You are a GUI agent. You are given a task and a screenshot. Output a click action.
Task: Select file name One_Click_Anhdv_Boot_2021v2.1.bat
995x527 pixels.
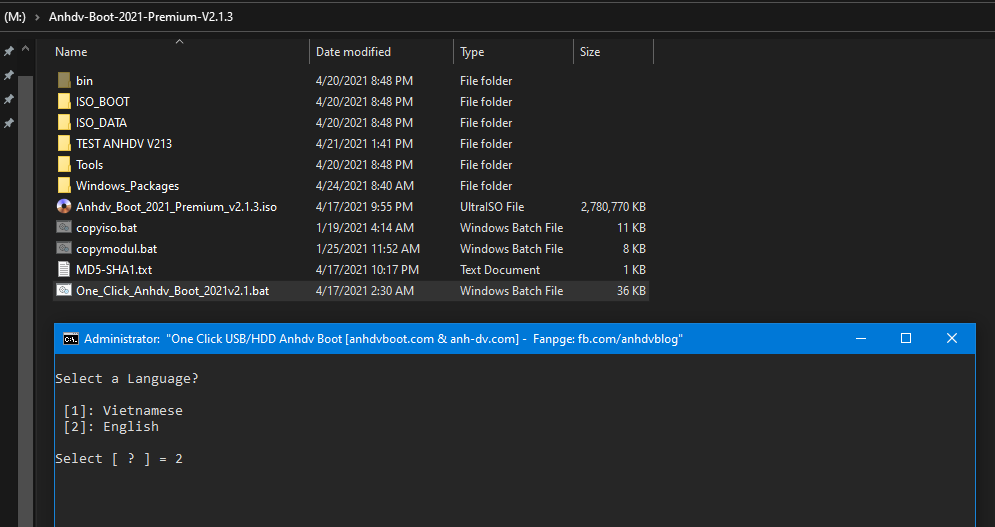click(x=173, y=291)
